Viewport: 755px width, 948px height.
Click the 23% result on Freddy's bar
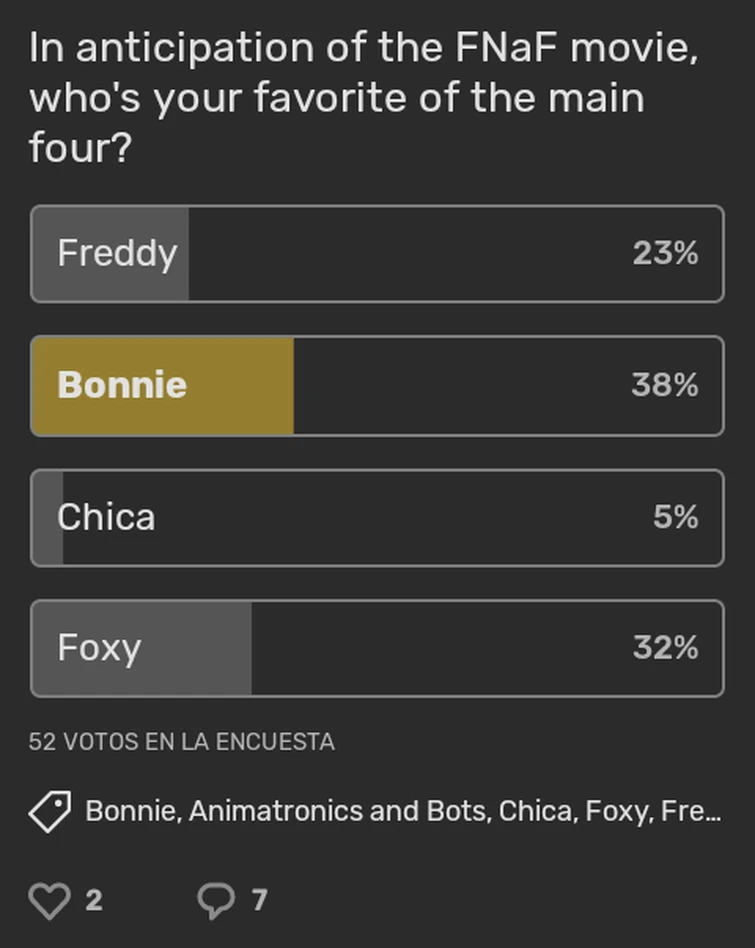(x=664, y=253)
